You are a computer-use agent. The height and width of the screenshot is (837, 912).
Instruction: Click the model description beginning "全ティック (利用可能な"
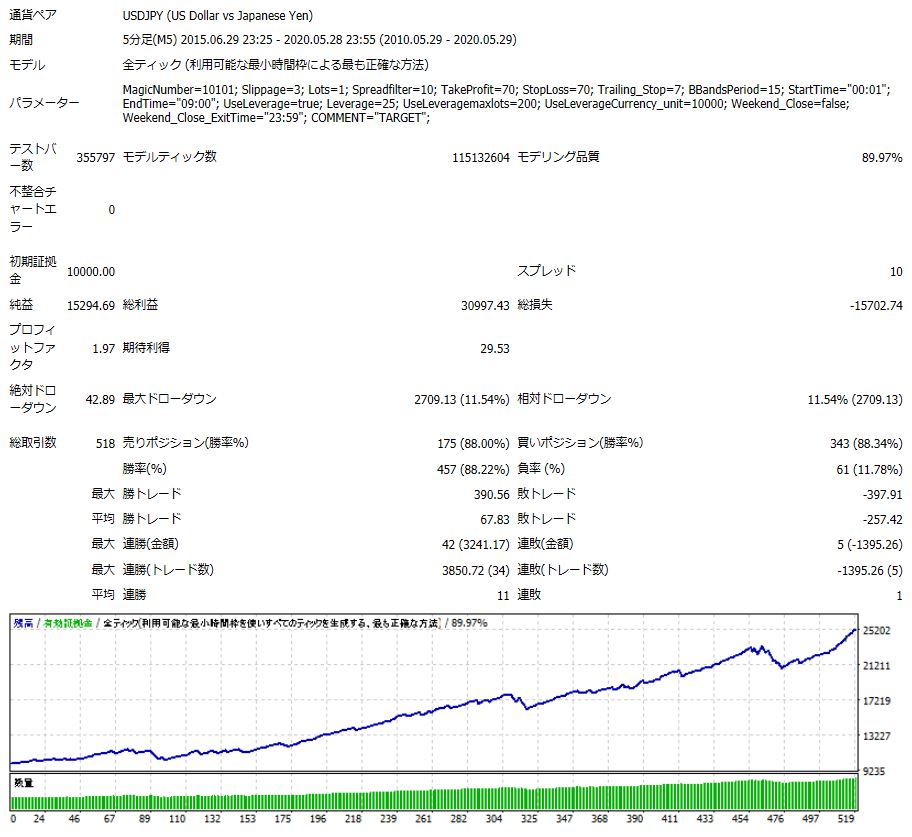point(276,65)
